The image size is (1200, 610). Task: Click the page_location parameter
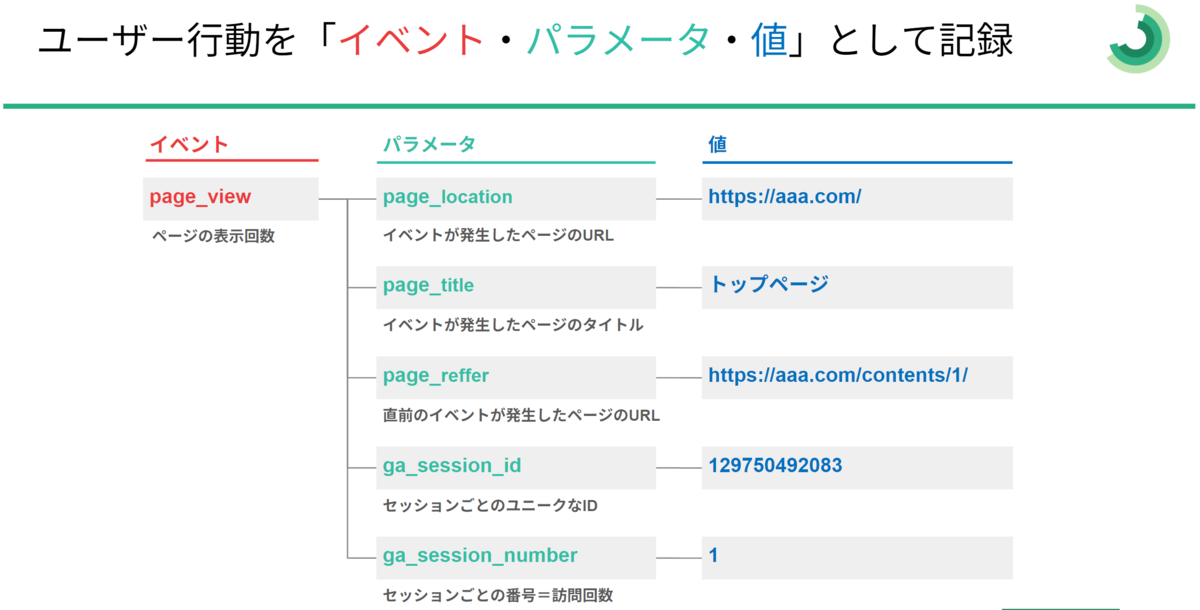(517, 198)
